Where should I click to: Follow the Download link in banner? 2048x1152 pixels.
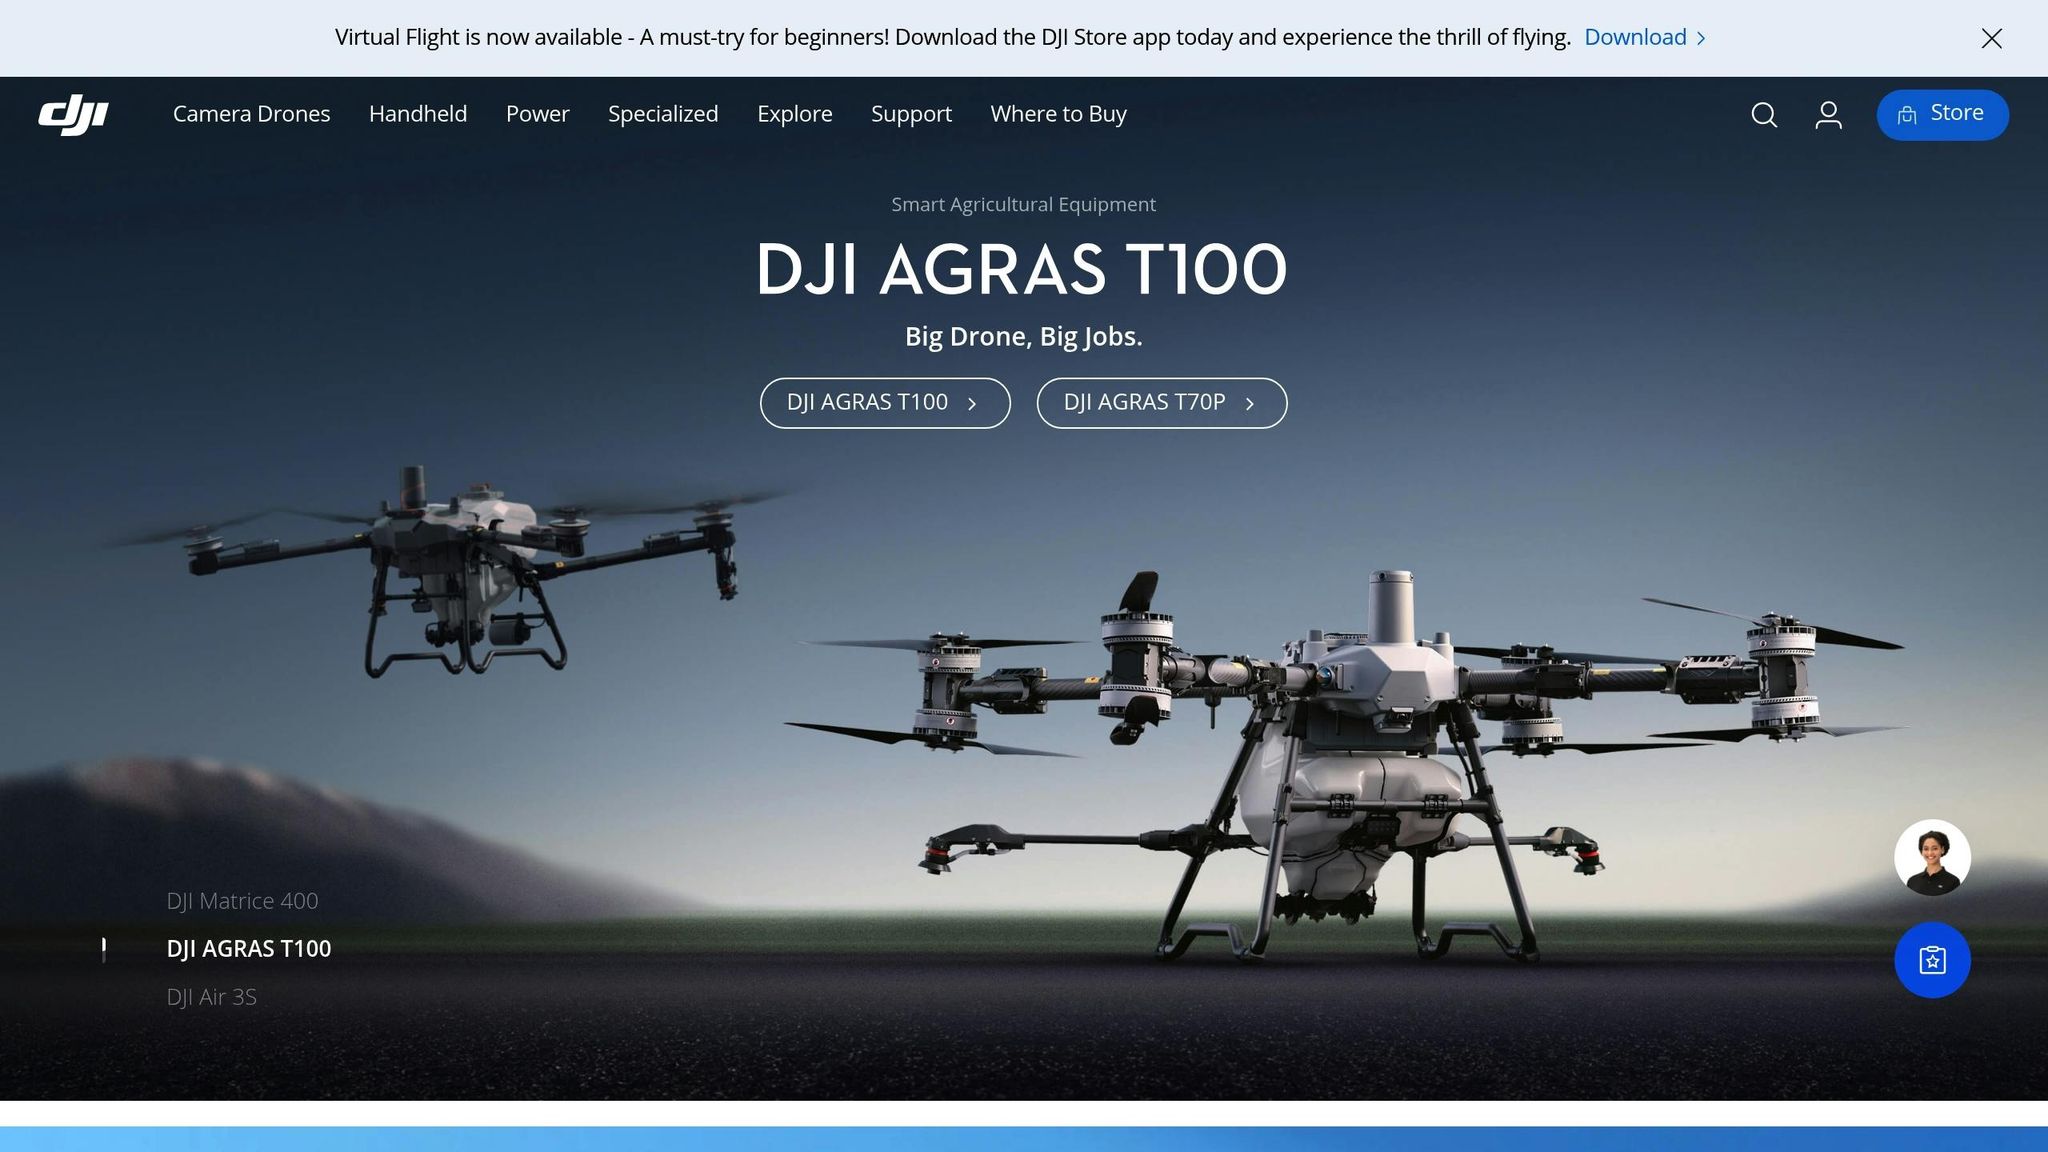point(1645,37)
